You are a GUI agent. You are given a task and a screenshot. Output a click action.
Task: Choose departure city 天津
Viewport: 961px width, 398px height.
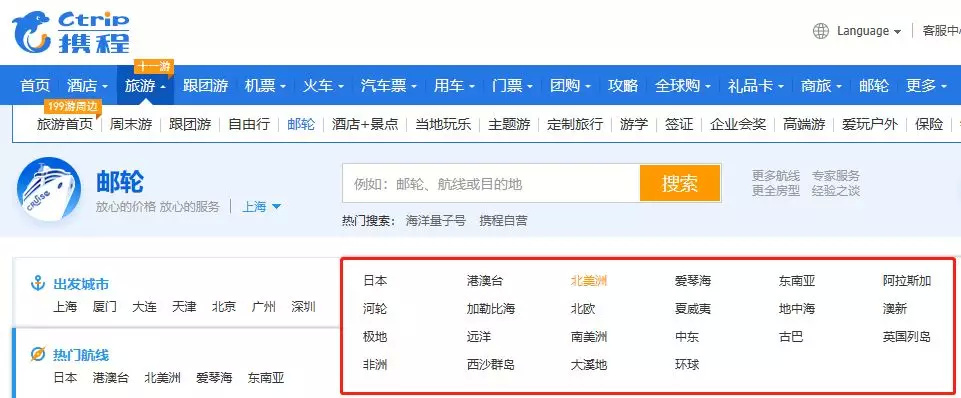184,307
